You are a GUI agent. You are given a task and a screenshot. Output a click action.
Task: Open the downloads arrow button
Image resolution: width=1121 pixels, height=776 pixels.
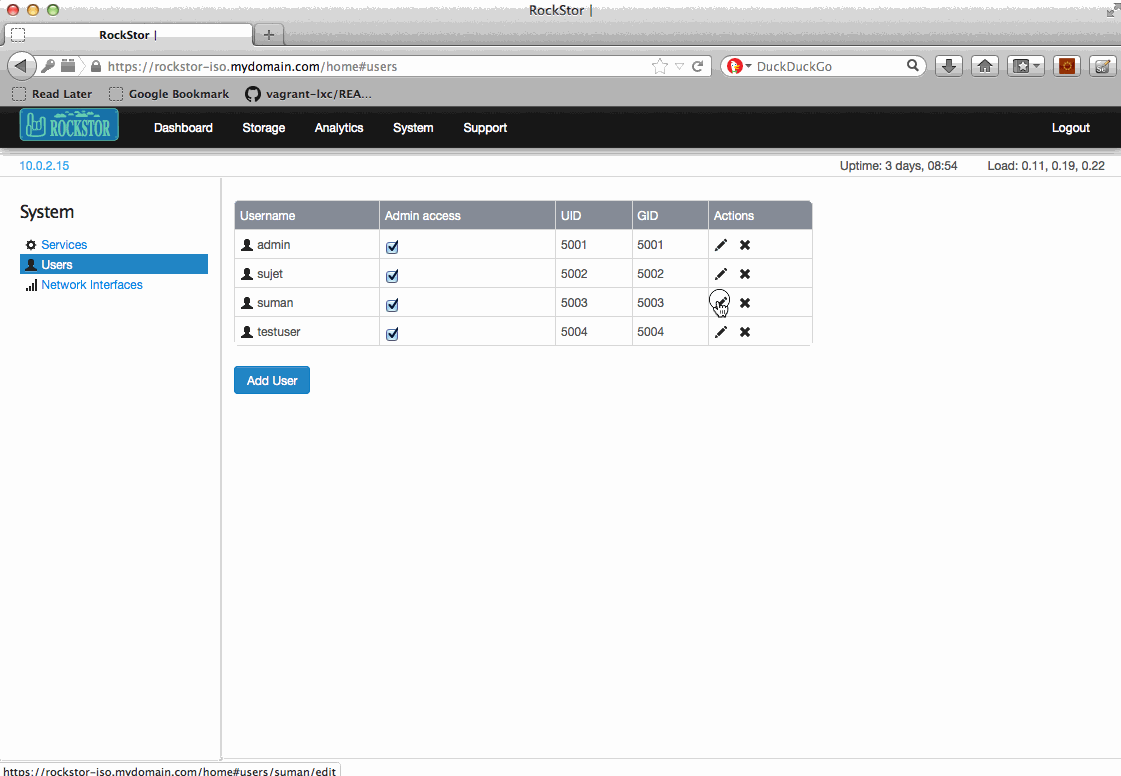(x=949, y=67)
